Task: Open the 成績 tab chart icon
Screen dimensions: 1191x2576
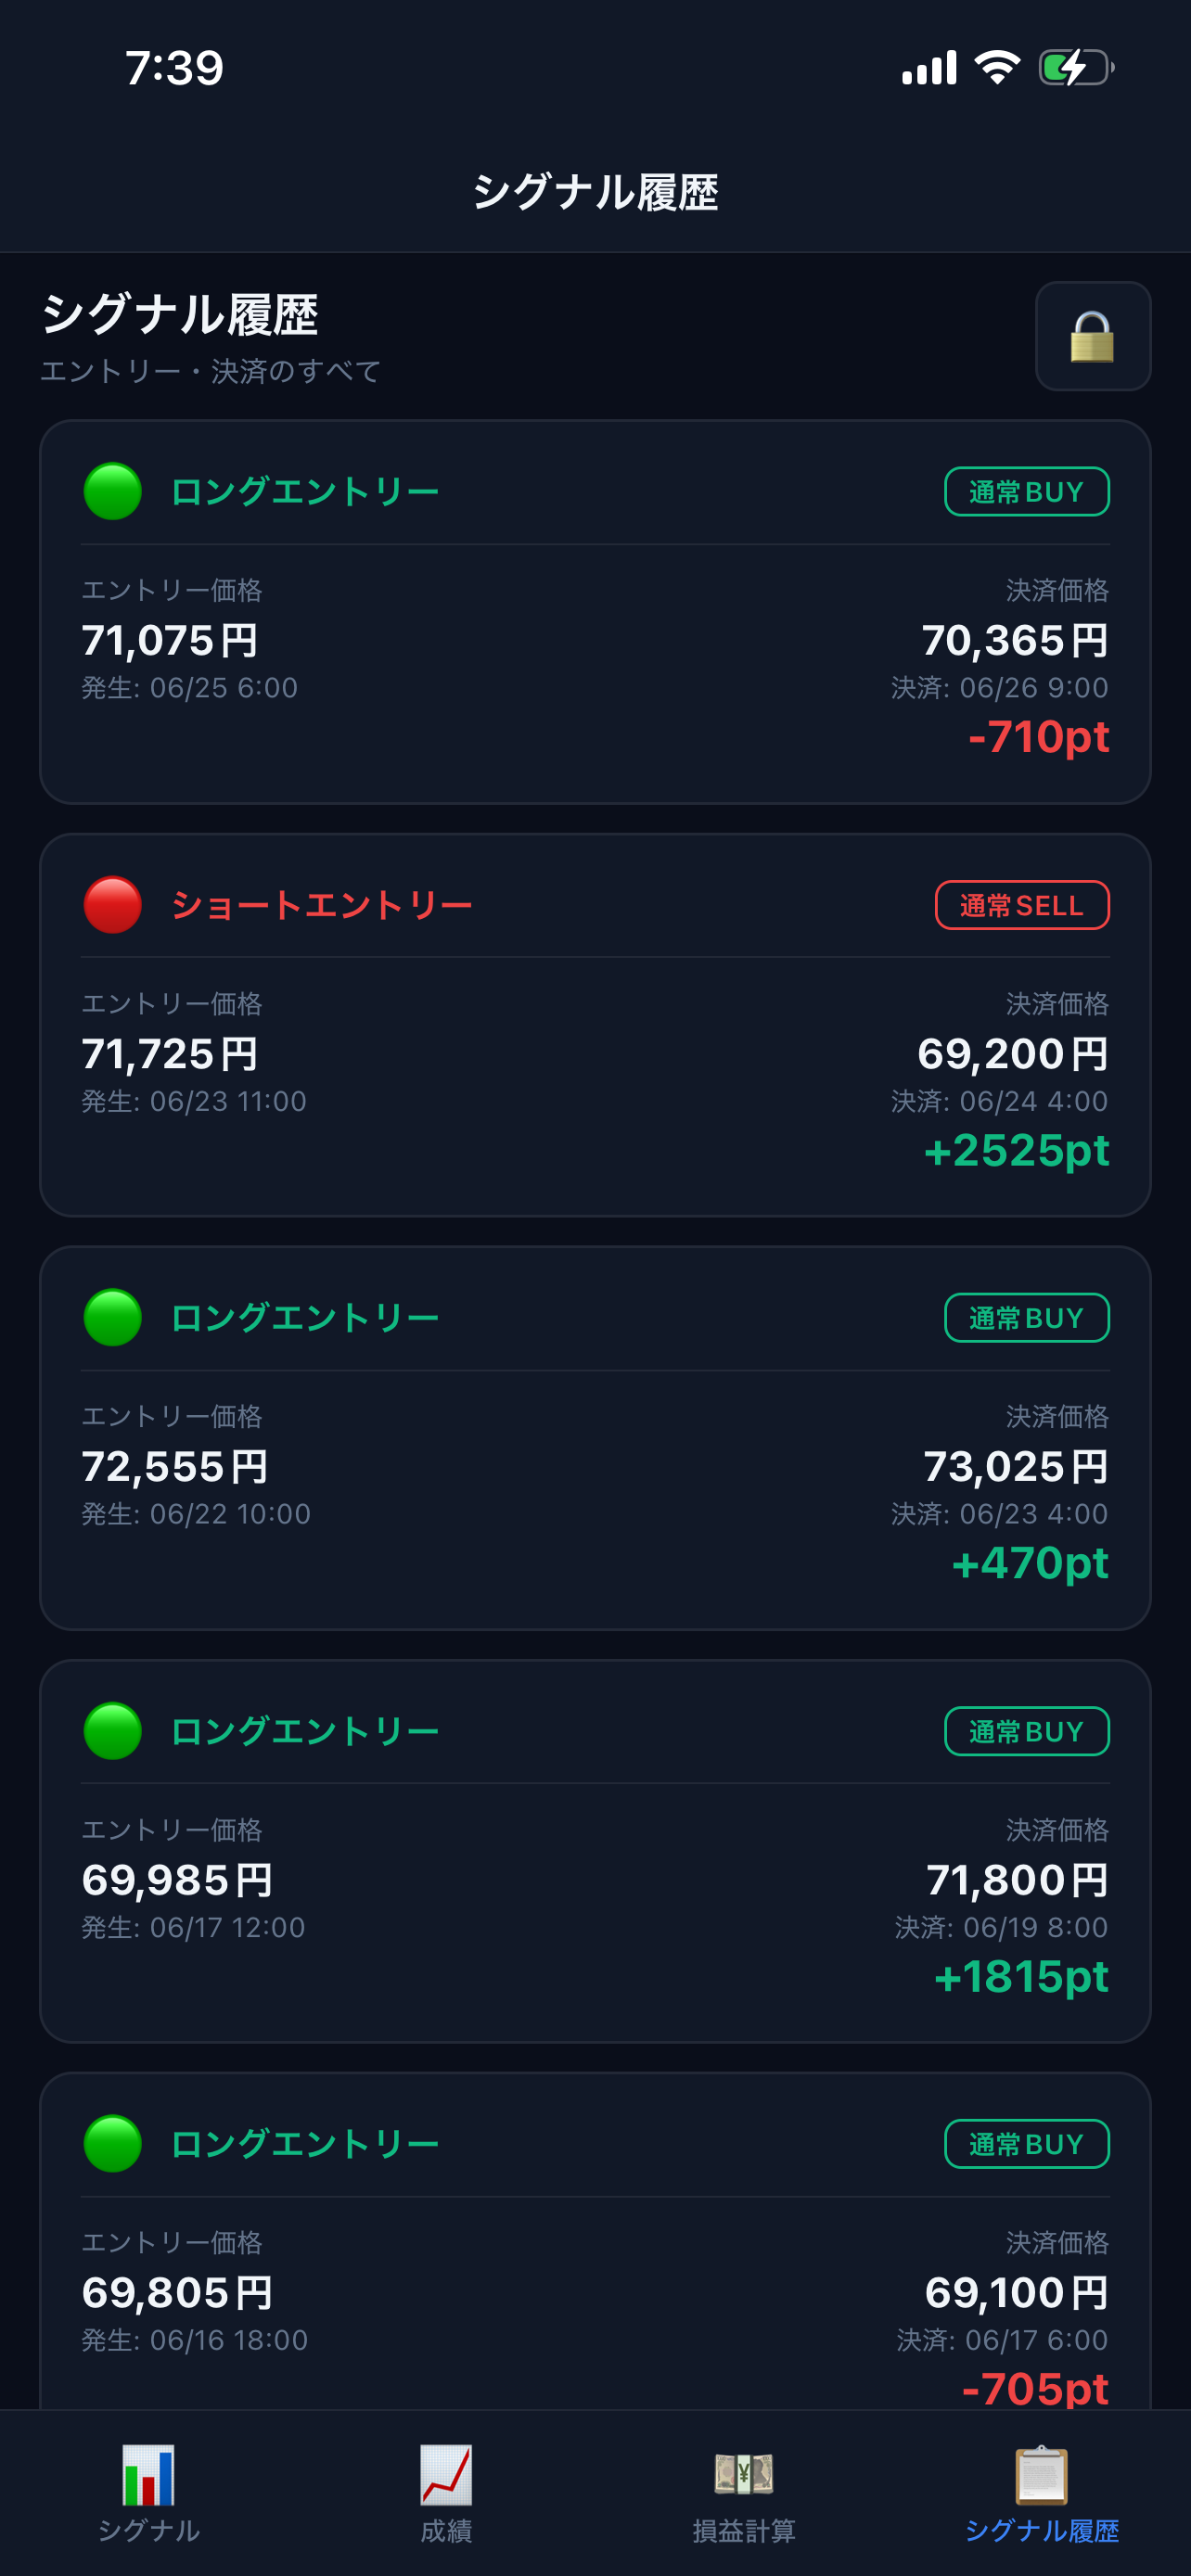Action: pyautogui.click(x=446, y=2475)
